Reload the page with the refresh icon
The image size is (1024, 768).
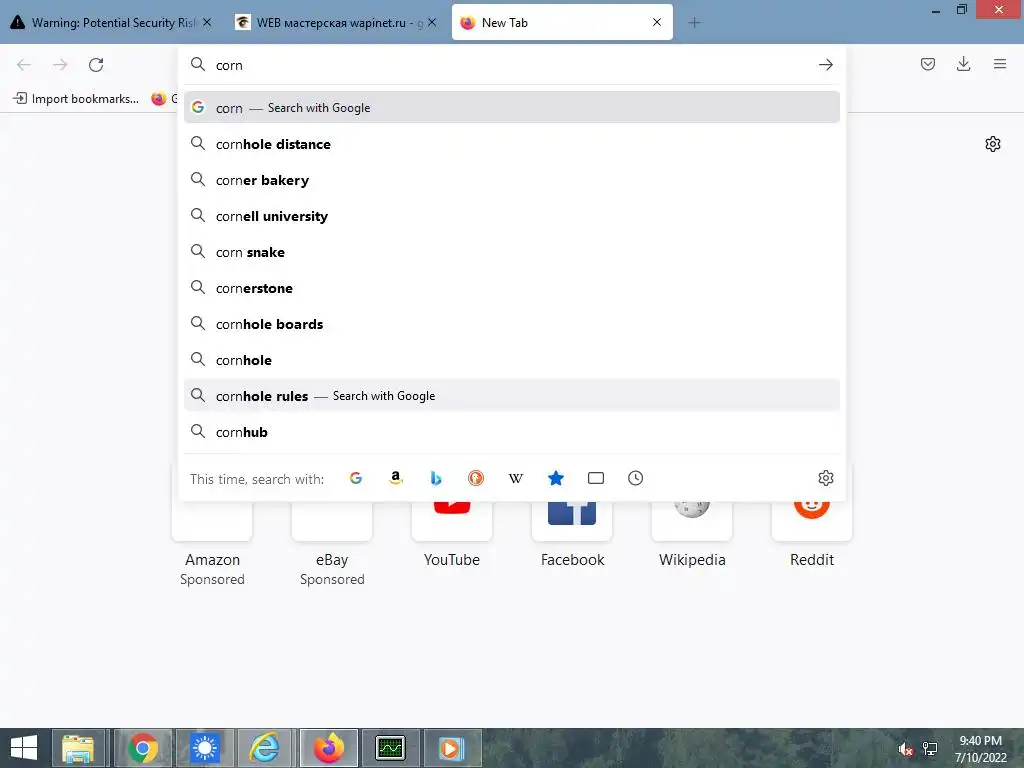coord(96,65)
